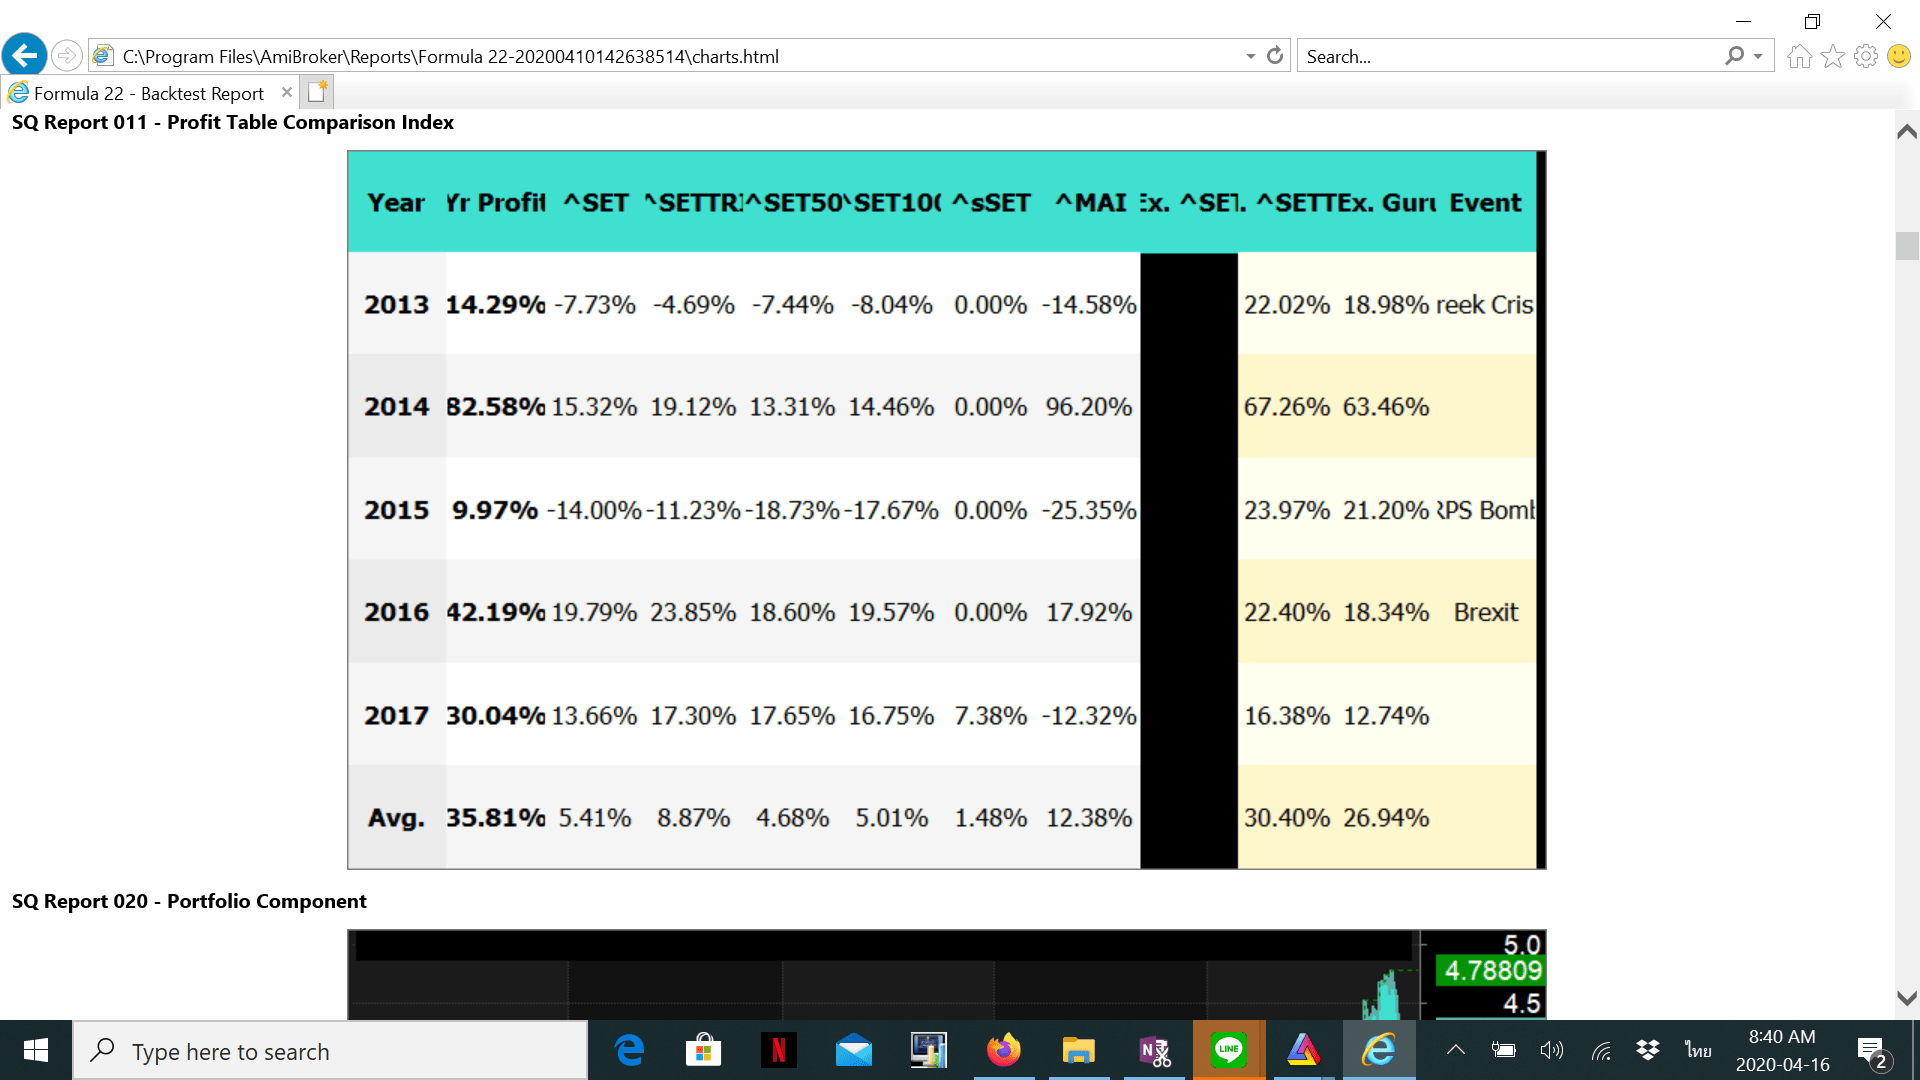
Task: Click the search magnifier icon
Action: click(x=1734, y=56)
